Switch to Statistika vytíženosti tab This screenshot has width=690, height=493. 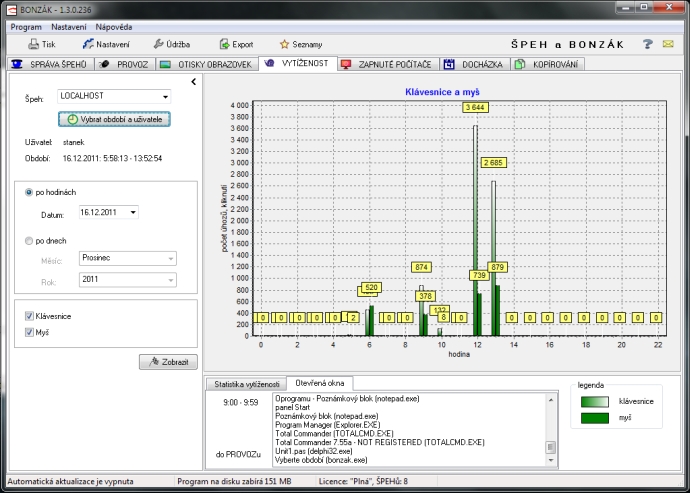246,384
